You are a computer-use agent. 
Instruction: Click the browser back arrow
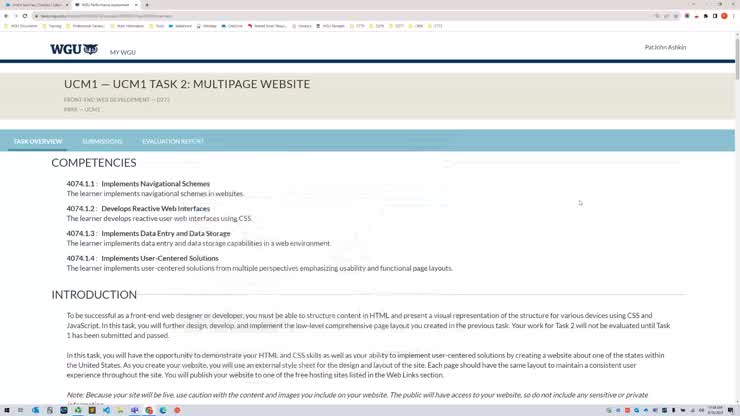click(5, 16)
